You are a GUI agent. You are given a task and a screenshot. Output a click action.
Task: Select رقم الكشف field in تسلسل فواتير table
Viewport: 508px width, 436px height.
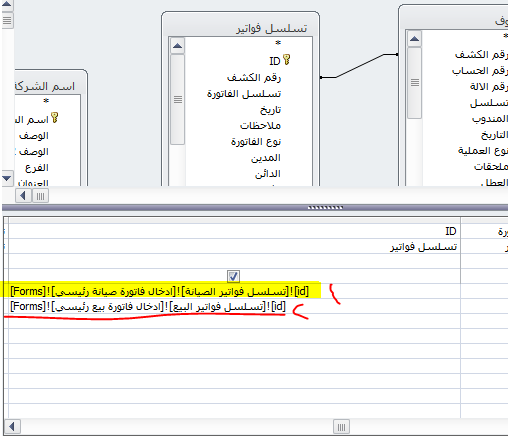click(254, 78)
